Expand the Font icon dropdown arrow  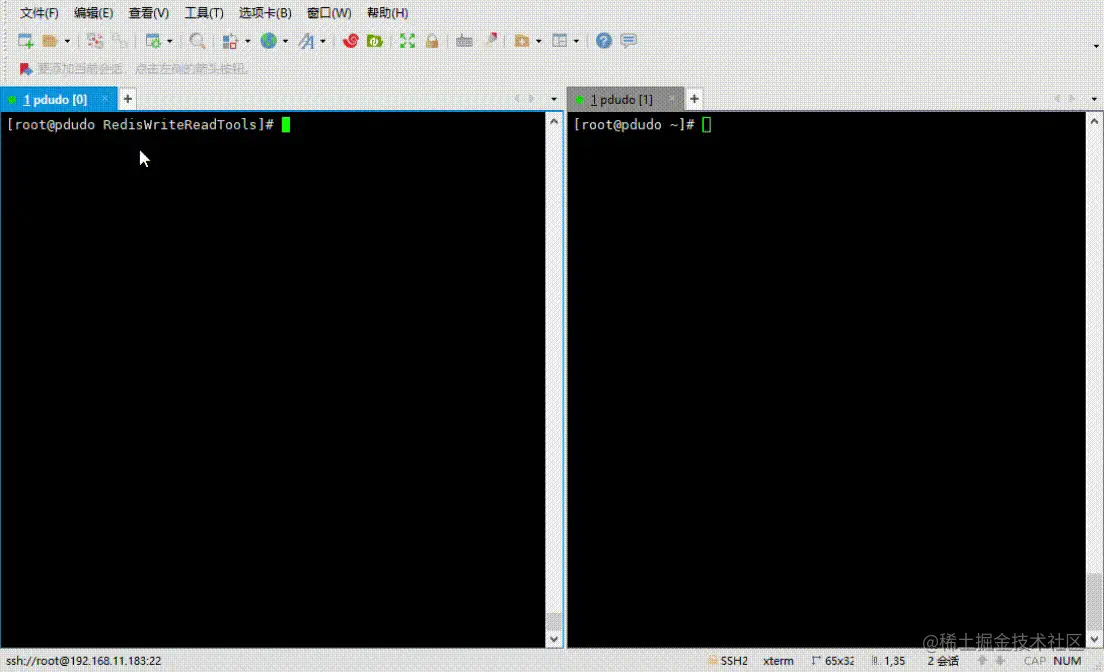322,42
